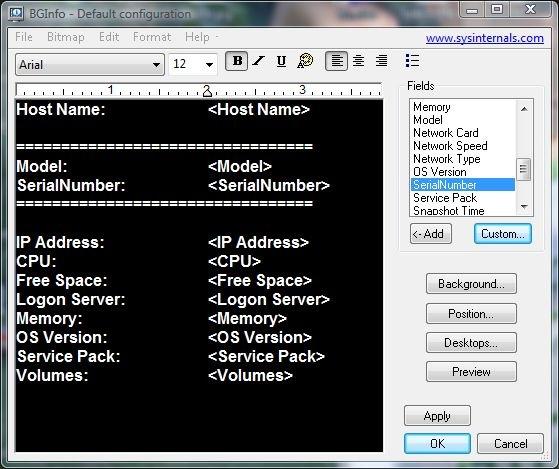Open the File menu
This screenshot has height=469, width=559.
(x=24, y=37)
